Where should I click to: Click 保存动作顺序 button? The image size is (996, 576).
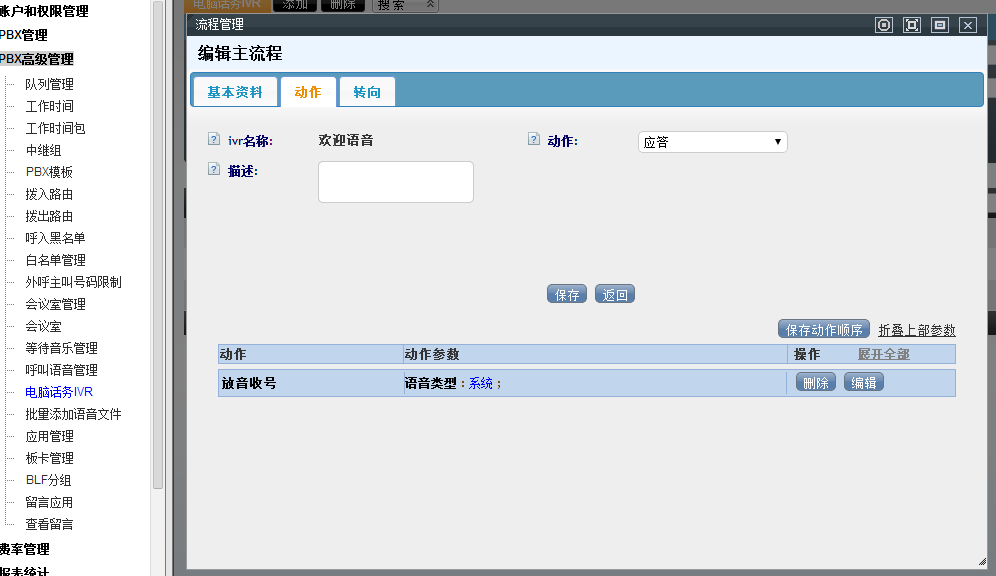click(x=823, y=330)
